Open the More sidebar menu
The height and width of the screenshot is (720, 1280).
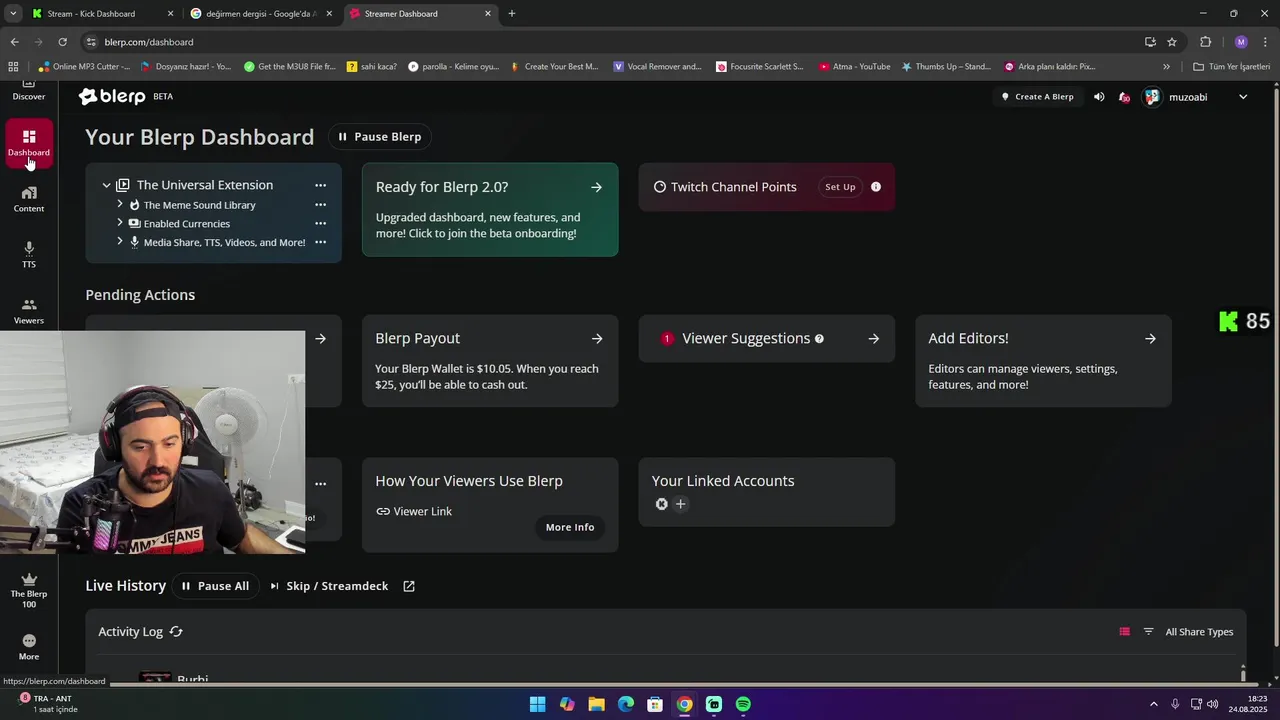click(29, 647)
